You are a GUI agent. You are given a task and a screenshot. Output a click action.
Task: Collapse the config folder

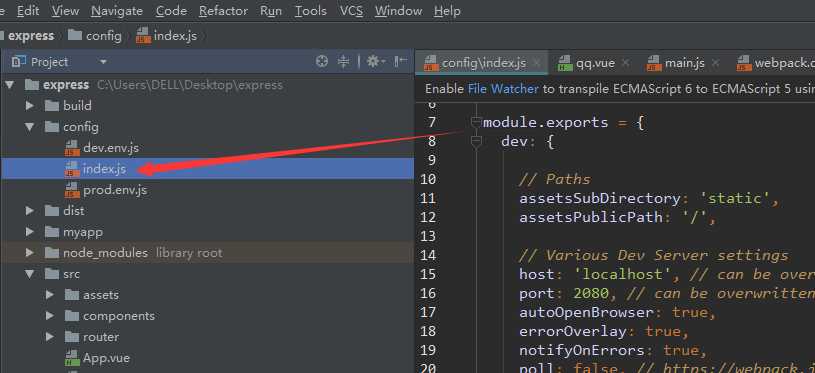click(x=30, y=127)
